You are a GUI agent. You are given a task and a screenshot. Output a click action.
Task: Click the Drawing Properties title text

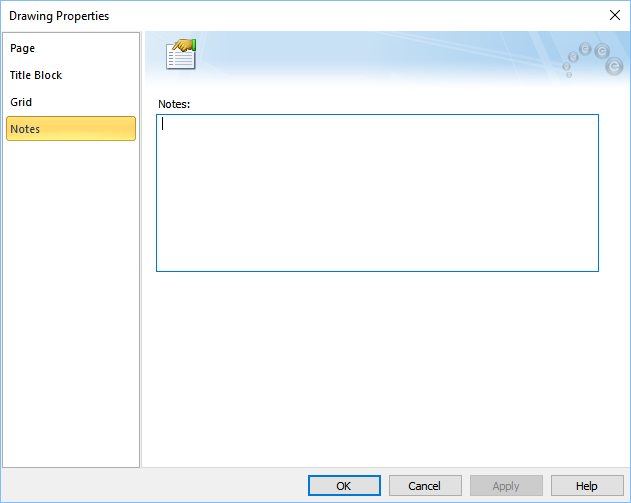click(59, 16)
